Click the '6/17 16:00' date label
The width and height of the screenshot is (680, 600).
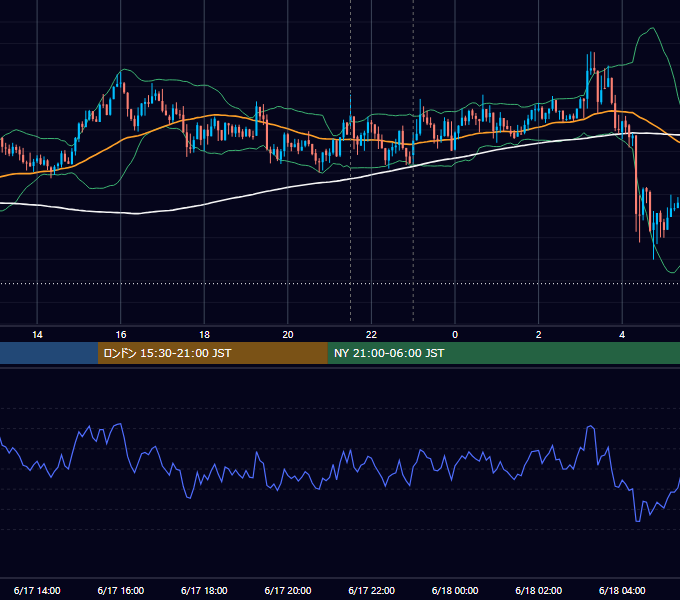point(121,590)
